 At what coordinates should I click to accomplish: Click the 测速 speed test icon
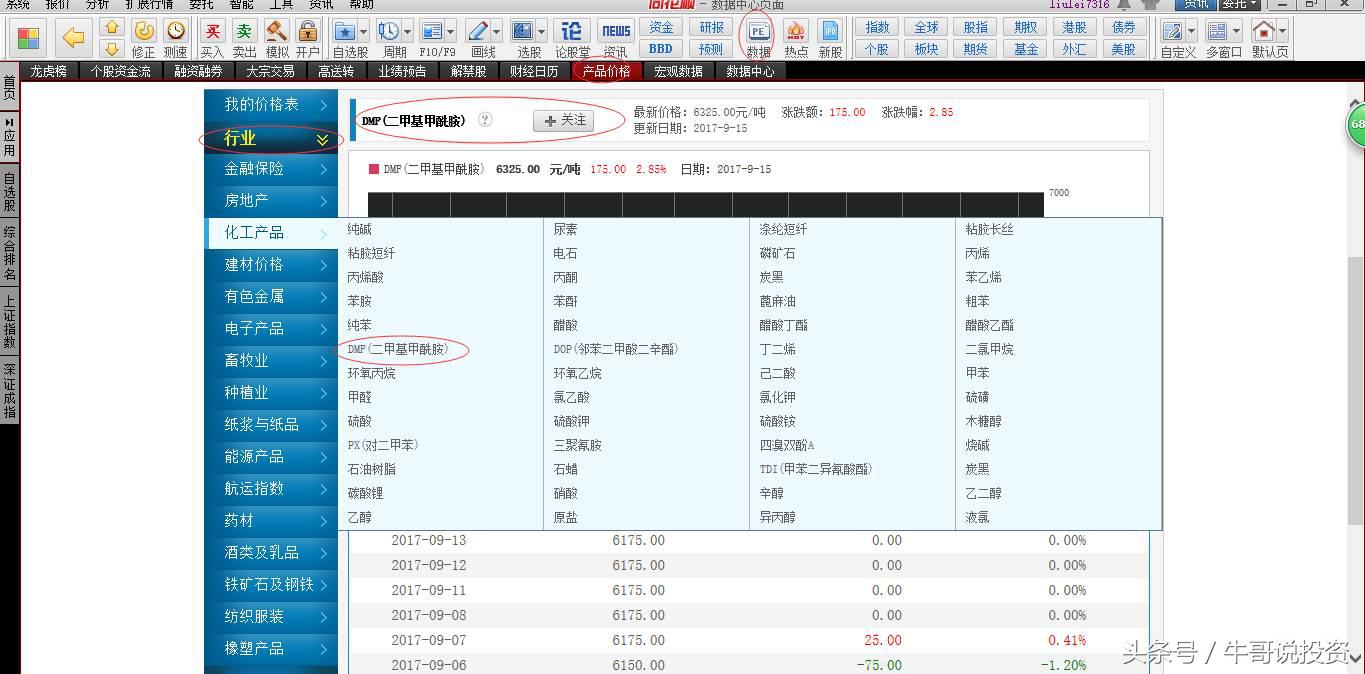[176, 31]
